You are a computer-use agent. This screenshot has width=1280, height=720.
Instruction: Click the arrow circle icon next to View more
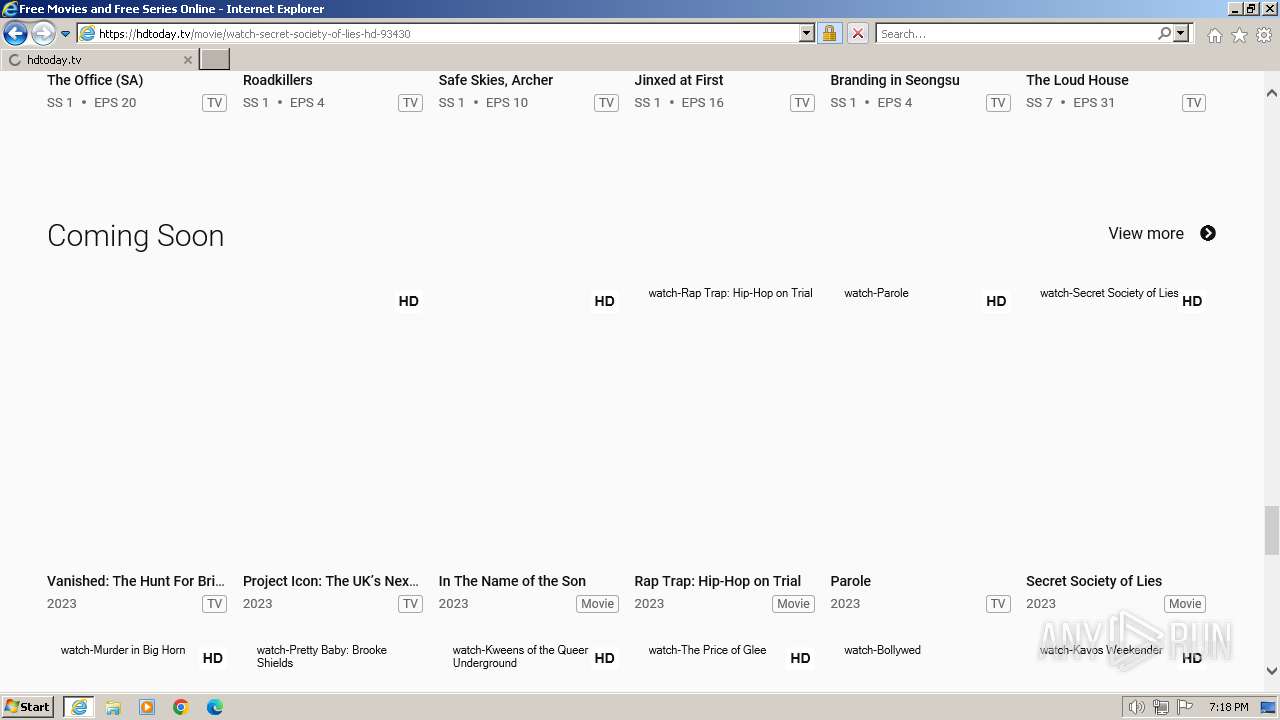click(1208, 233)
